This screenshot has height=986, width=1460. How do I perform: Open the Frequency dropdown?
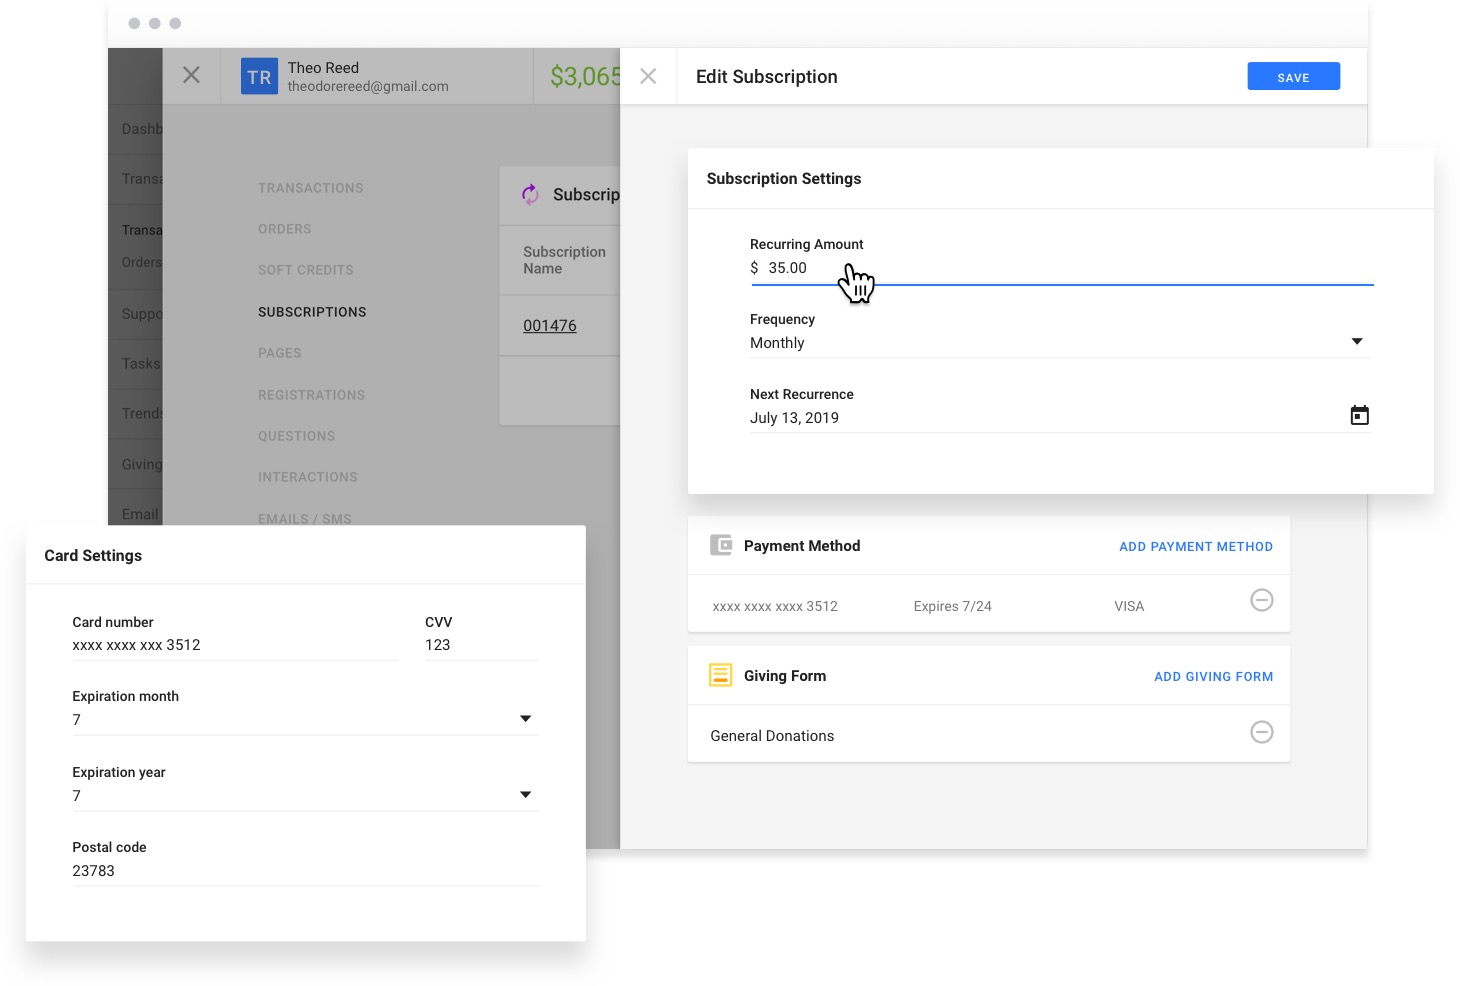pyautogui.click(x=1357, y=341)
